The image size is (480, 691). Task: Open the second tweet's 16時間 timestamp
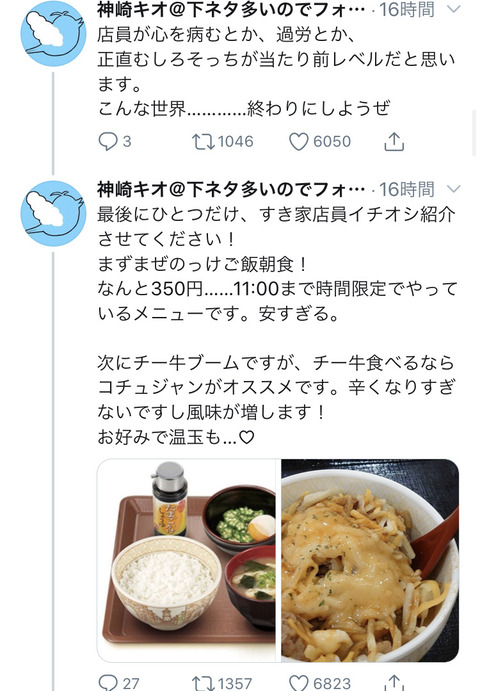406,189
